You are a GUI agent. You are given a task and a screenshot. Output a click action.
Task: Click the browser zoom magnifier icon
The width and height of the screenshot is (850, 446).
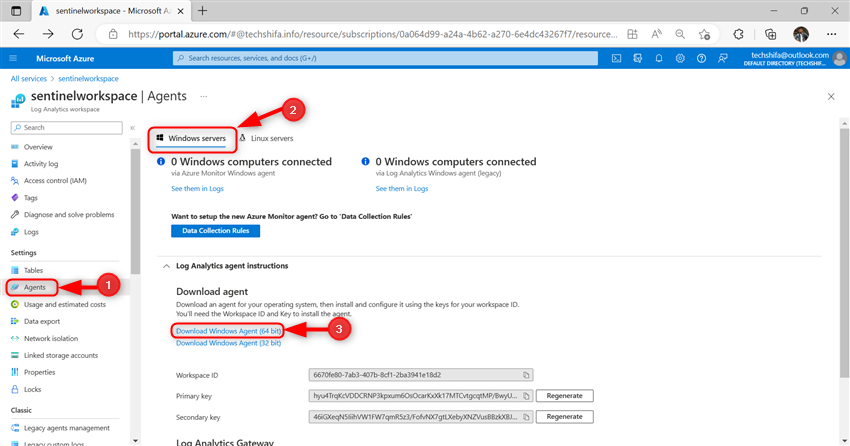pos(680,34)
